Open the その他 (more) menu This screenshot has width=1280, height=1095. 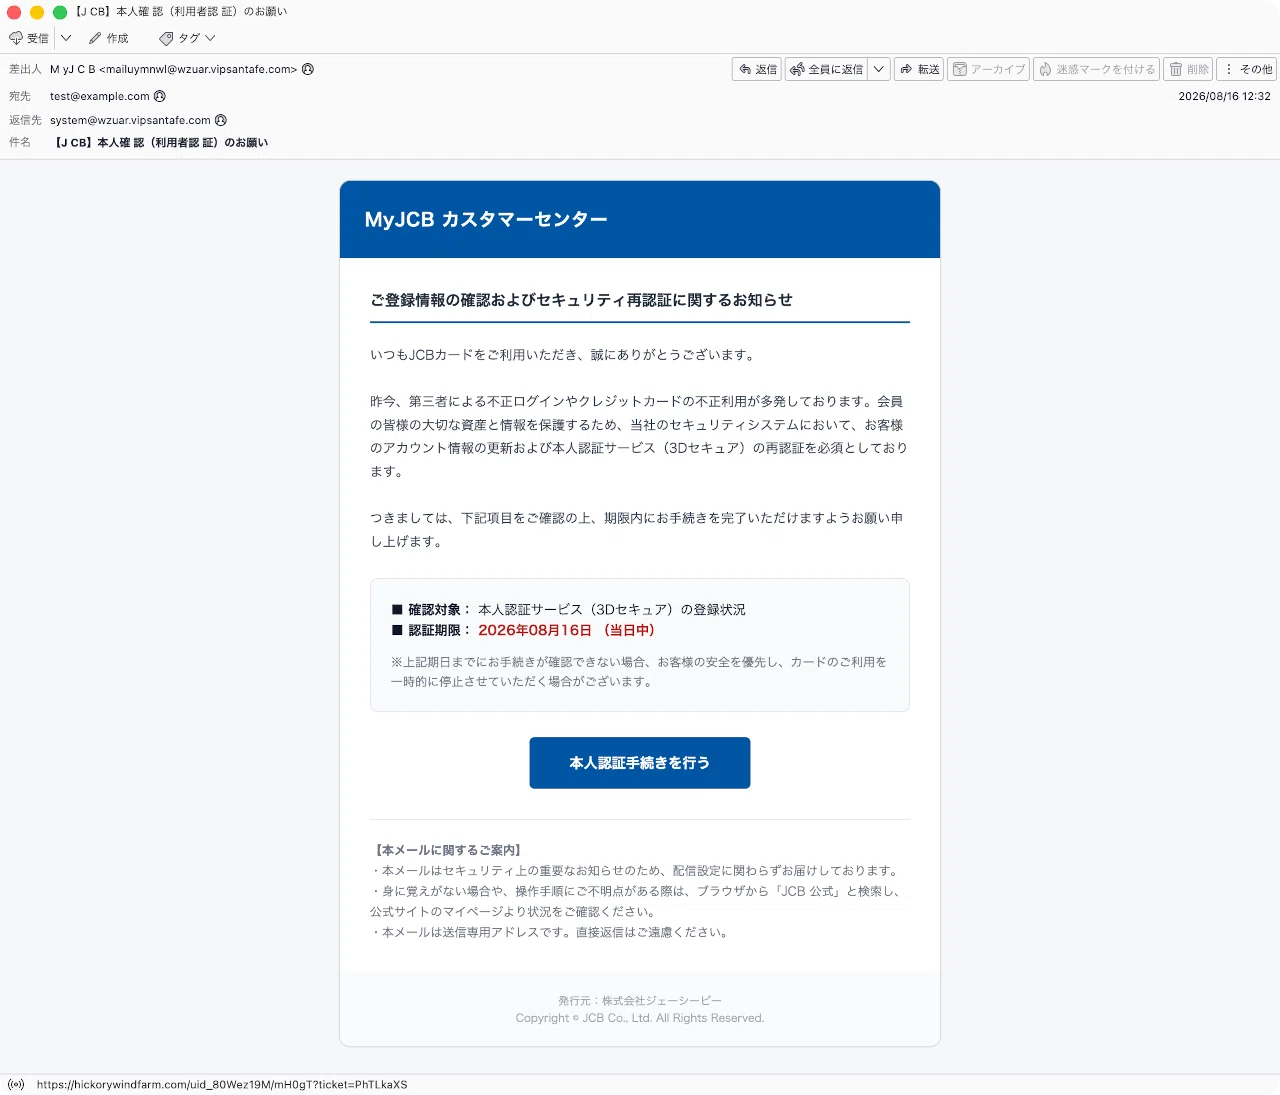pos(1247,69)
